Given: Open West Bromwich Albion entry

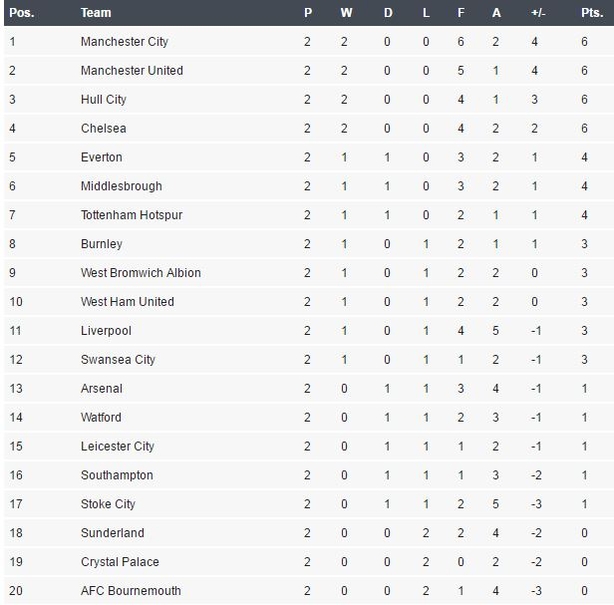Looking at the screenshot, I should [141, 273].
